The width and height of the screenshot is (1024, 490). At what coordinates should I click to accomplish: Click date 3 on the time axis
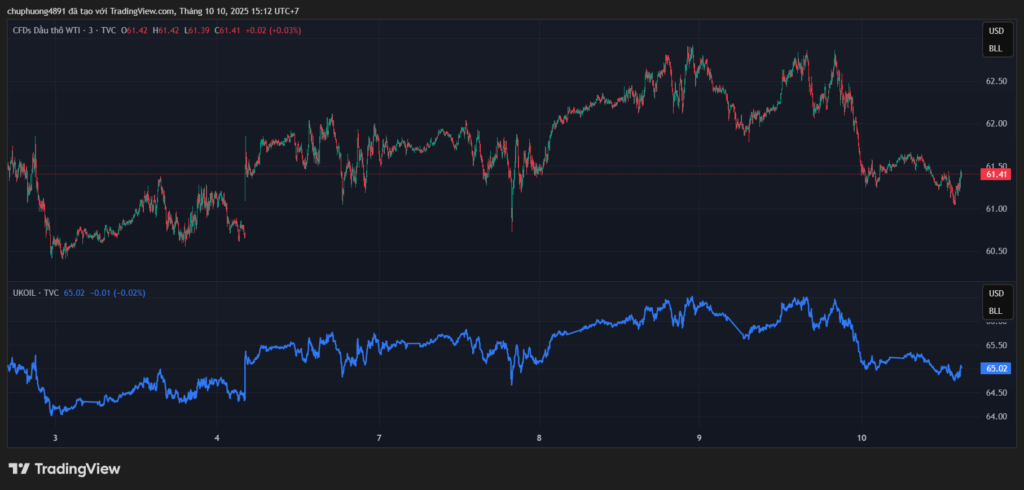coord(55,438)
